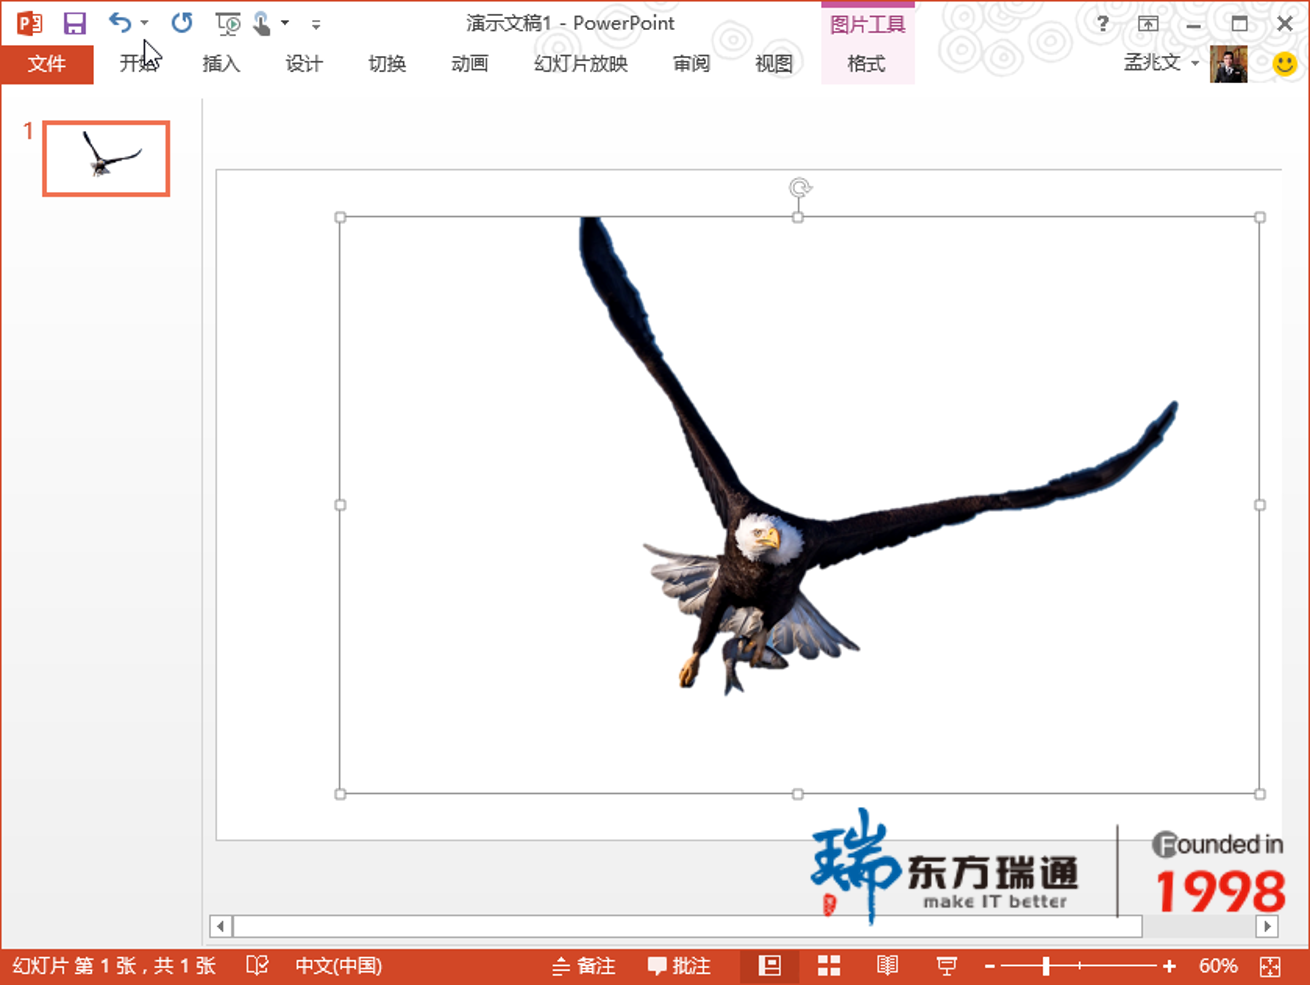Click the left arrow of horizontal scrollbar

click(221, 926)
